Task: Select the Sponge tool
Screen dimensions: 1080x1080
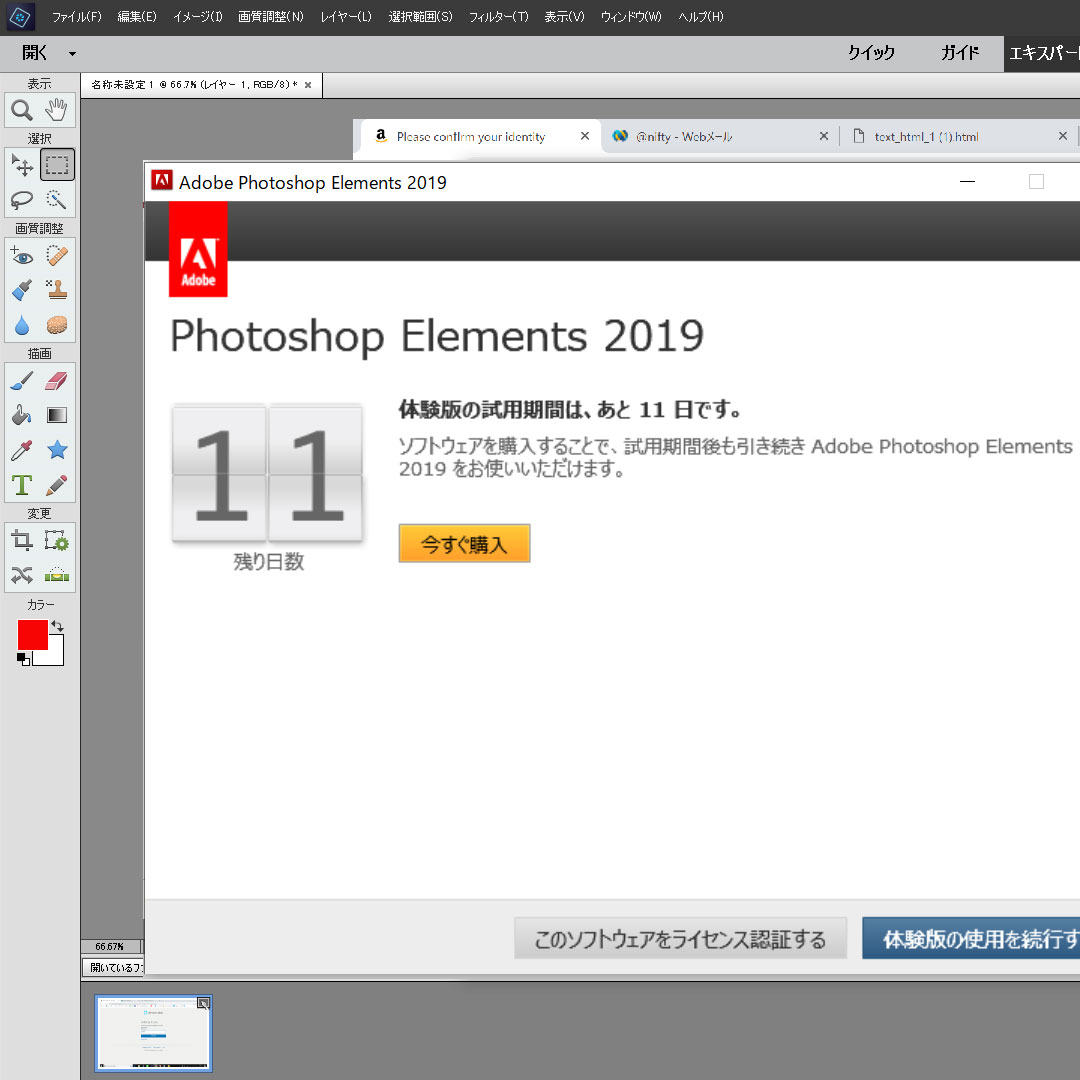Action: 56,325
